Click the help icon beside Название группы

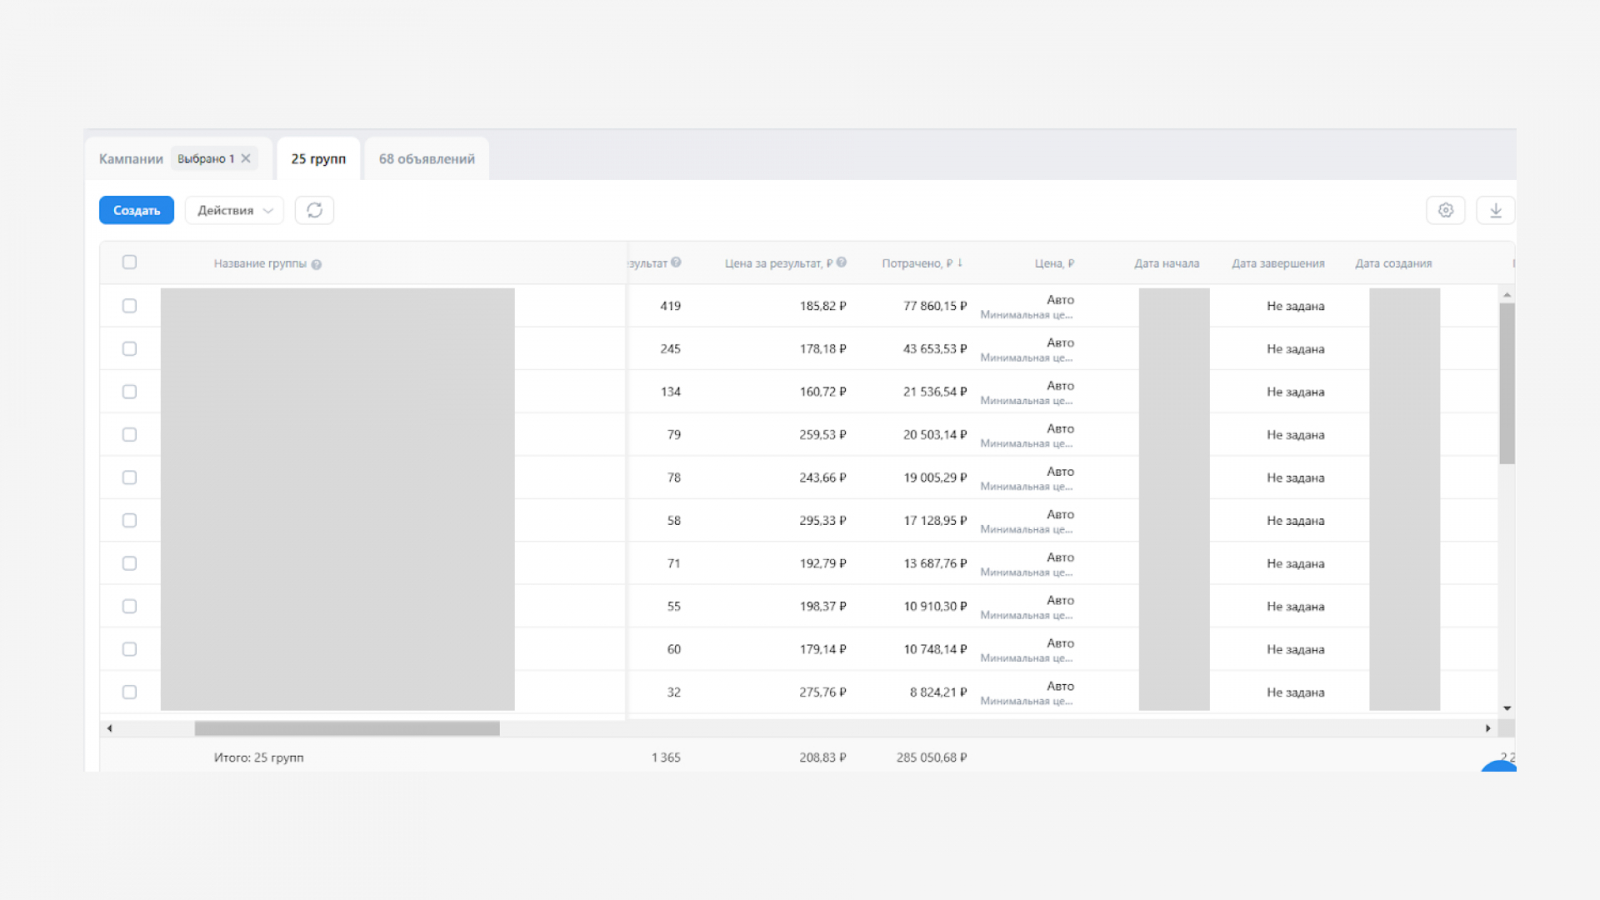click(316, 265)
